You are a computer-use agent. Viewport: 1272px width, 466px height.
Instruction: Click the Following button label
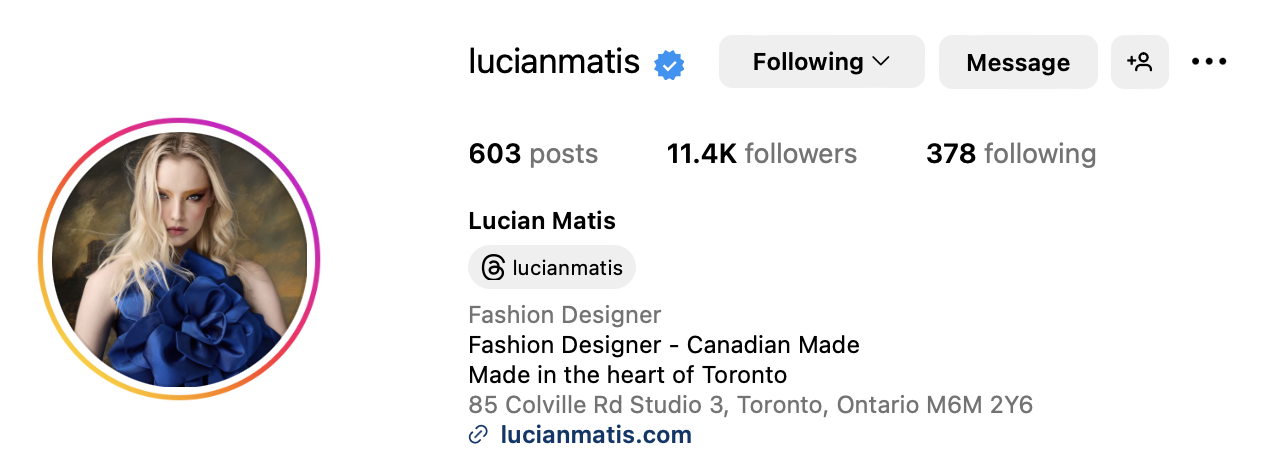click(808, 62)
